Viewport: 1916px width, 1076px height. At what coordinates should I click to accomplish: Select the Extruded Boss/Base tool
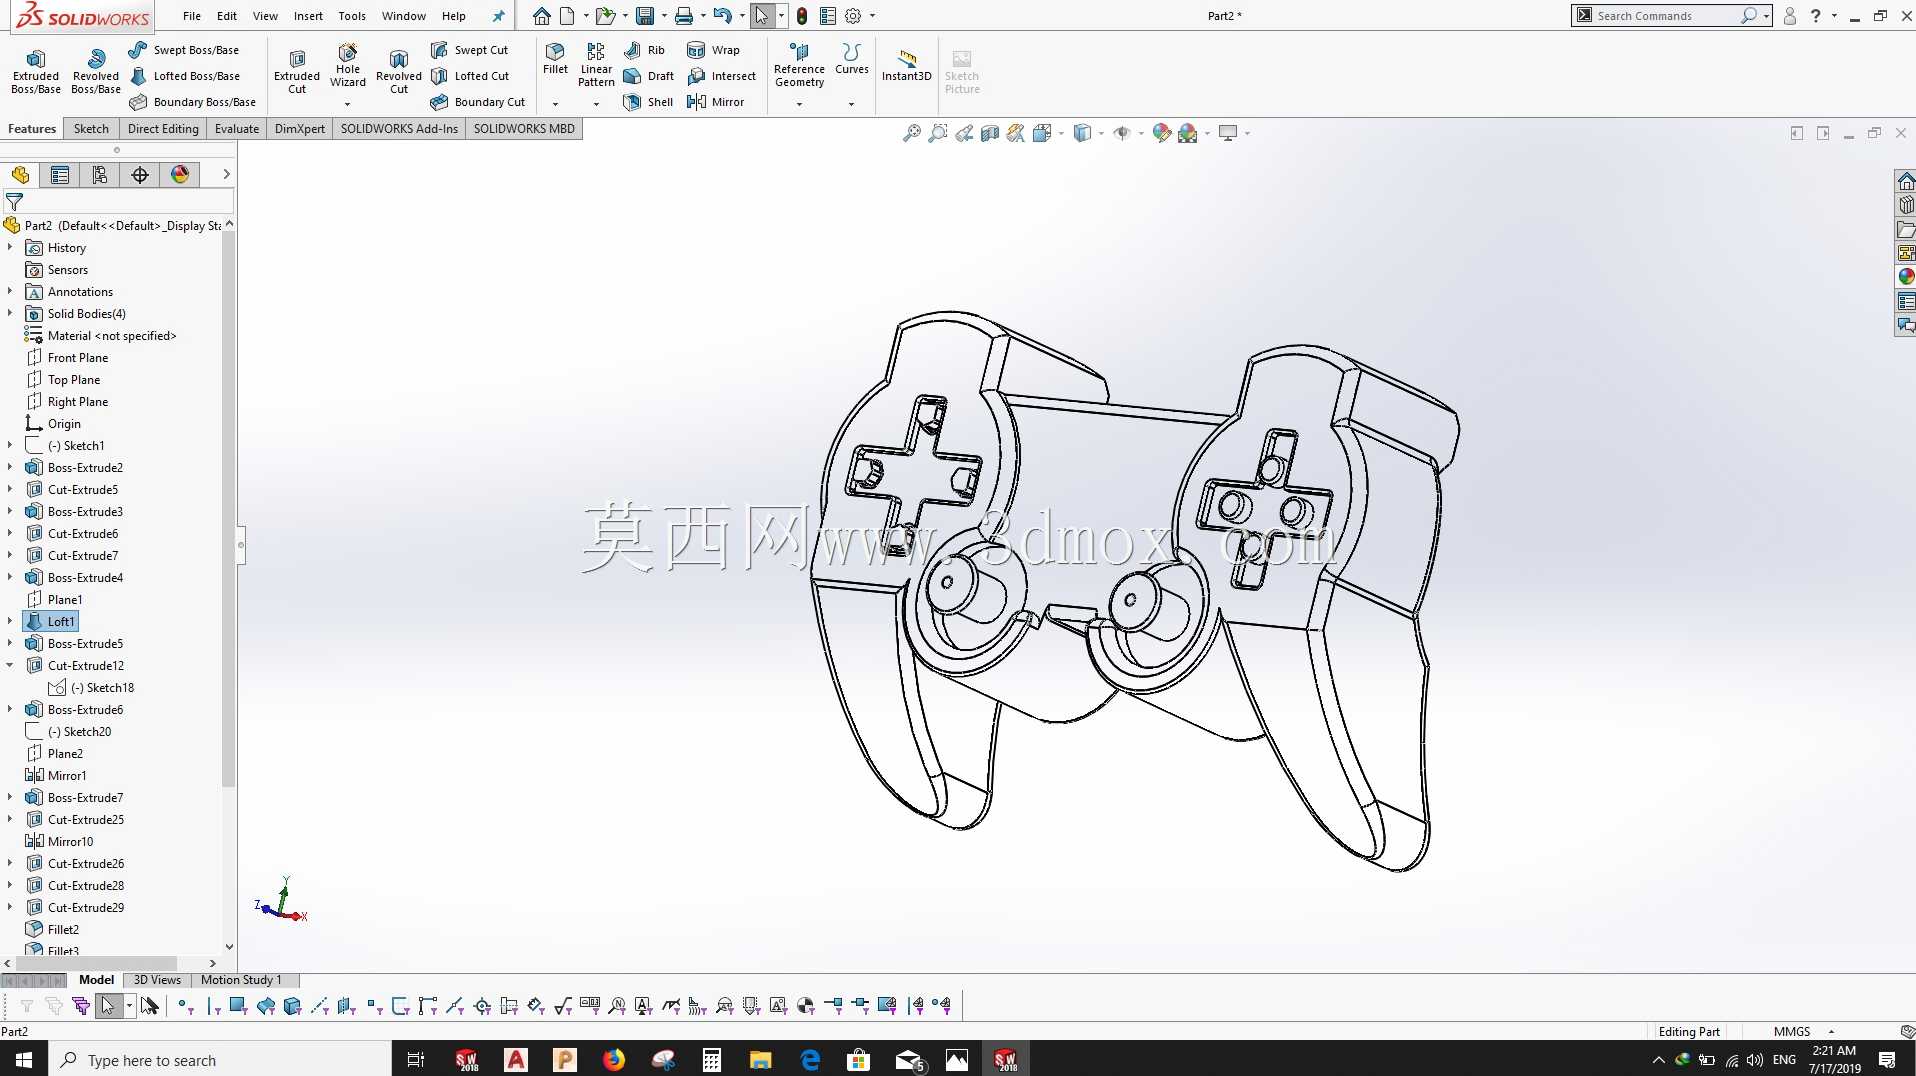[x=36, y=71]
